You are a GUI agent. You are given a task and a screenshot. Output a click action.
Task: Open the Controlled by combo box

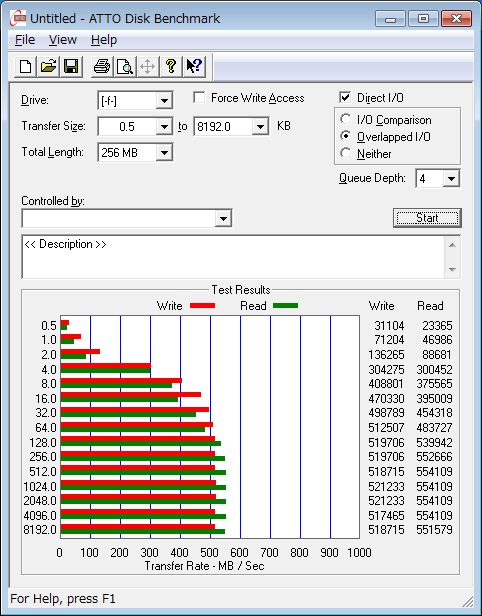point(127,218)
